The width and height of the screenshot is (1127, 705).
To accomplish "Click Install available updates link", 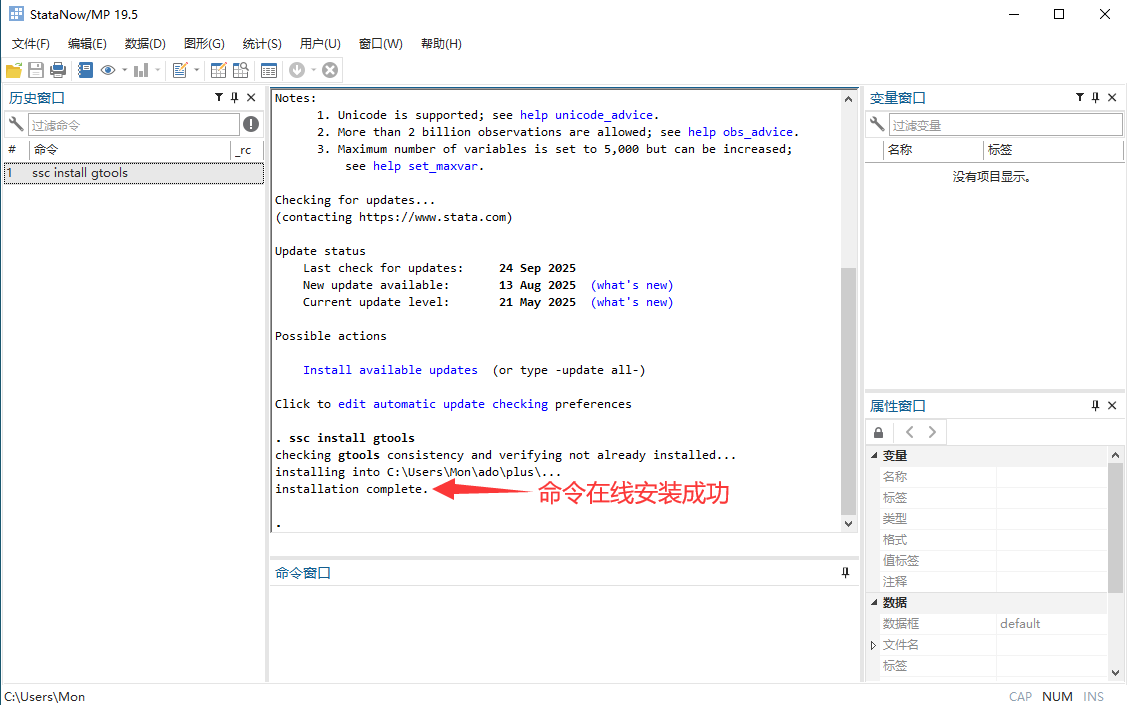I will click(x=390, y=370).
